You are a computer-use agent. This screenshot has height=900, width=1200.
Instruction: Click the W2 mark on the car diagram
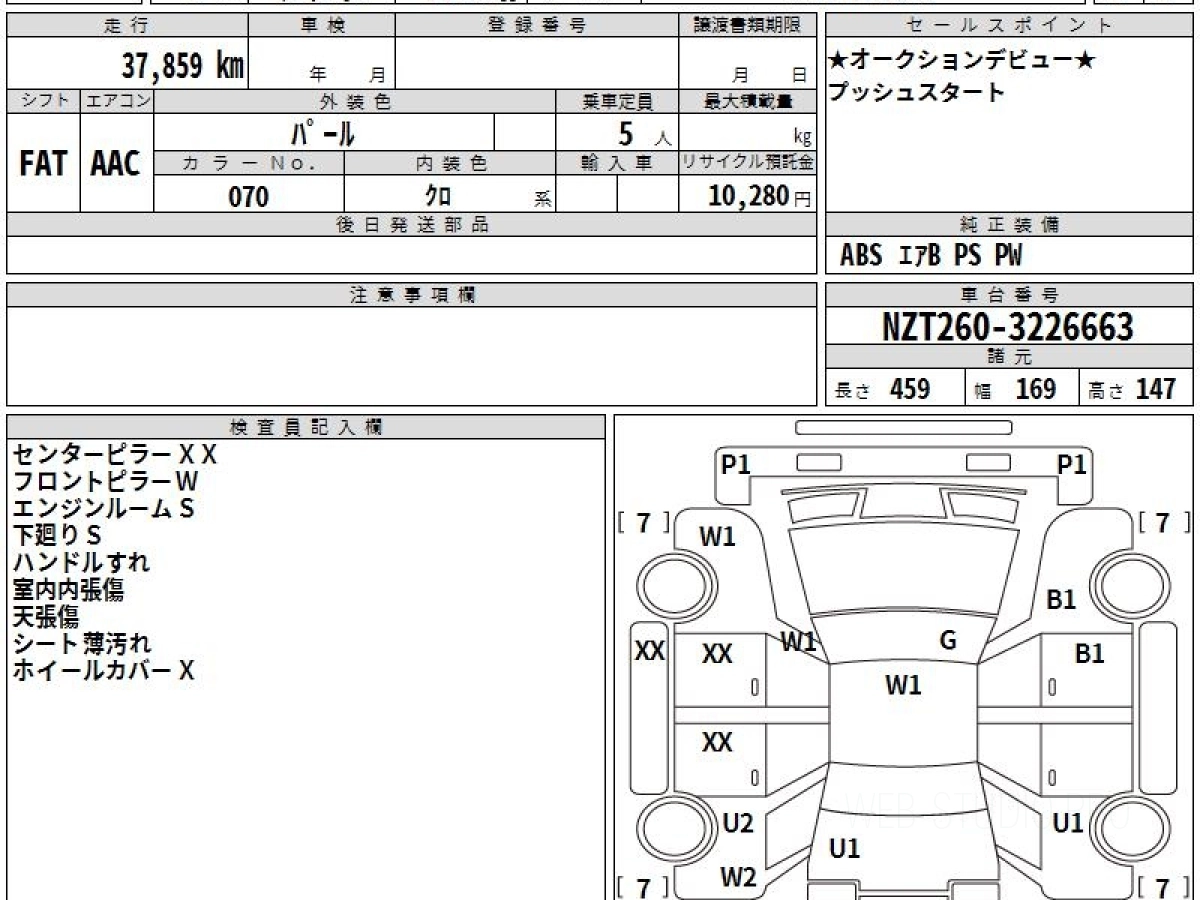point(738,878)
